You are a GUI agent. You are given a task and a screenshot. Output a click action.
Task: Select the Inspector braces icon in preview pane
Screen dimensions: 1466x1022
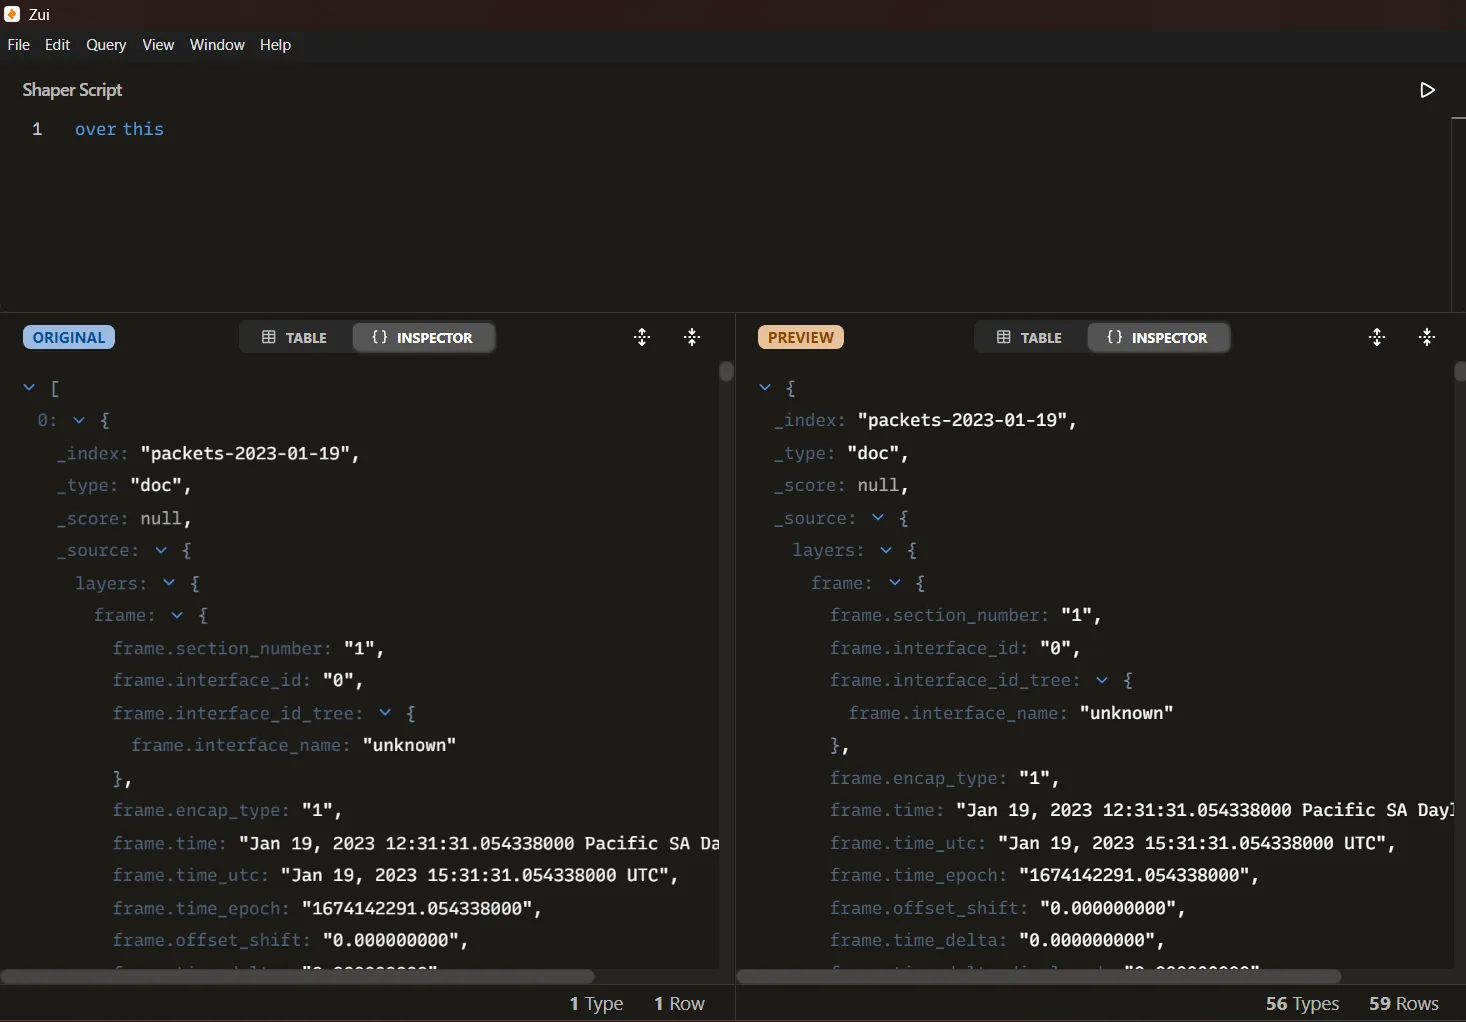pos(1117,337)
